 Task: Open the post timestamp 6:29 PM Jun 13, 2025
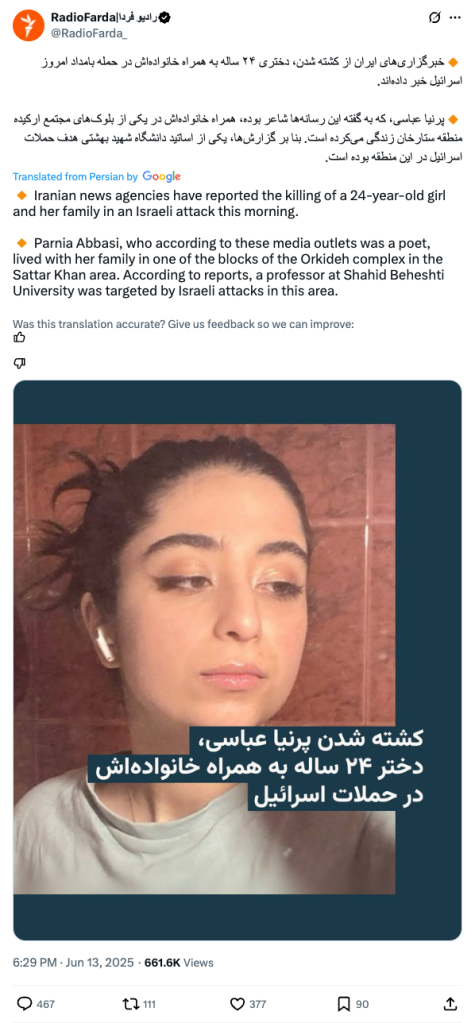[73, 962]
